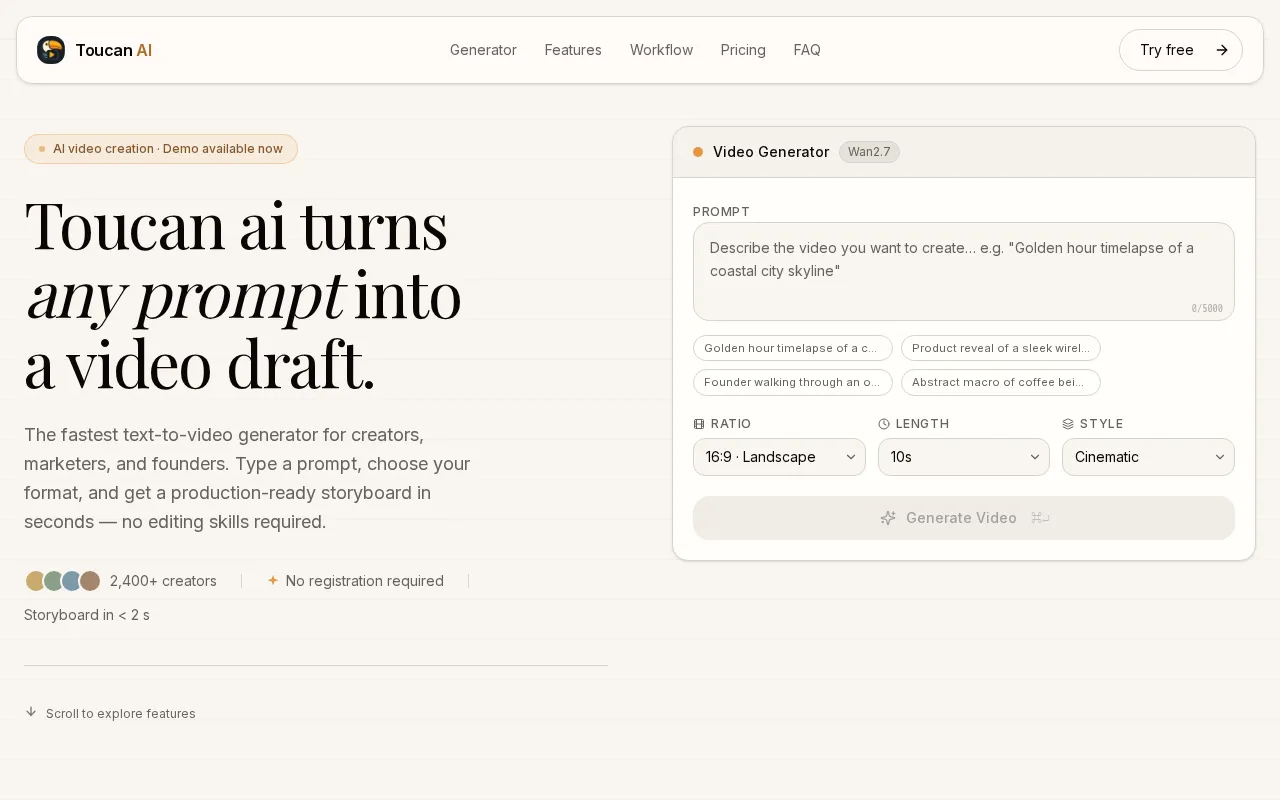The image size is (1280, 800).
Task: Click the Toucan bird logo icon
Action: pos(51,50)
